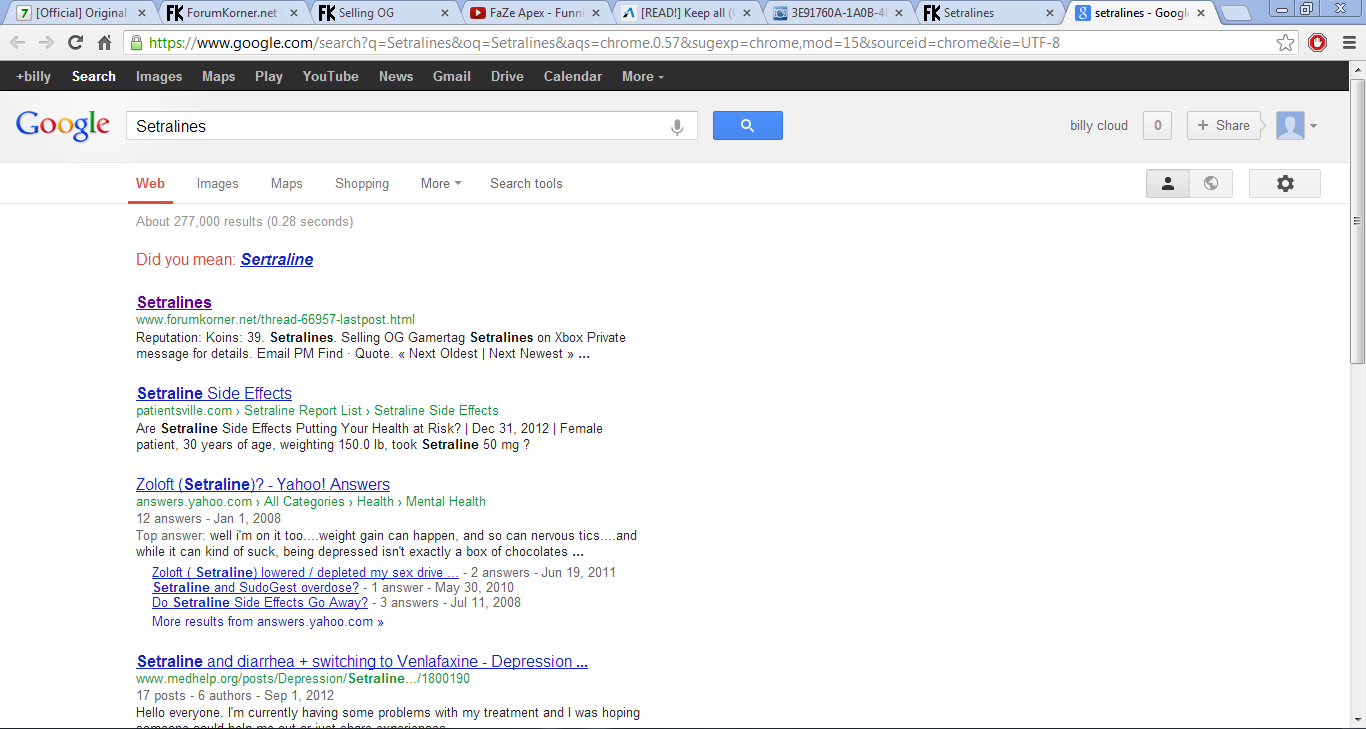
Task: Open the search settings gear
Action: point(1285,183)
